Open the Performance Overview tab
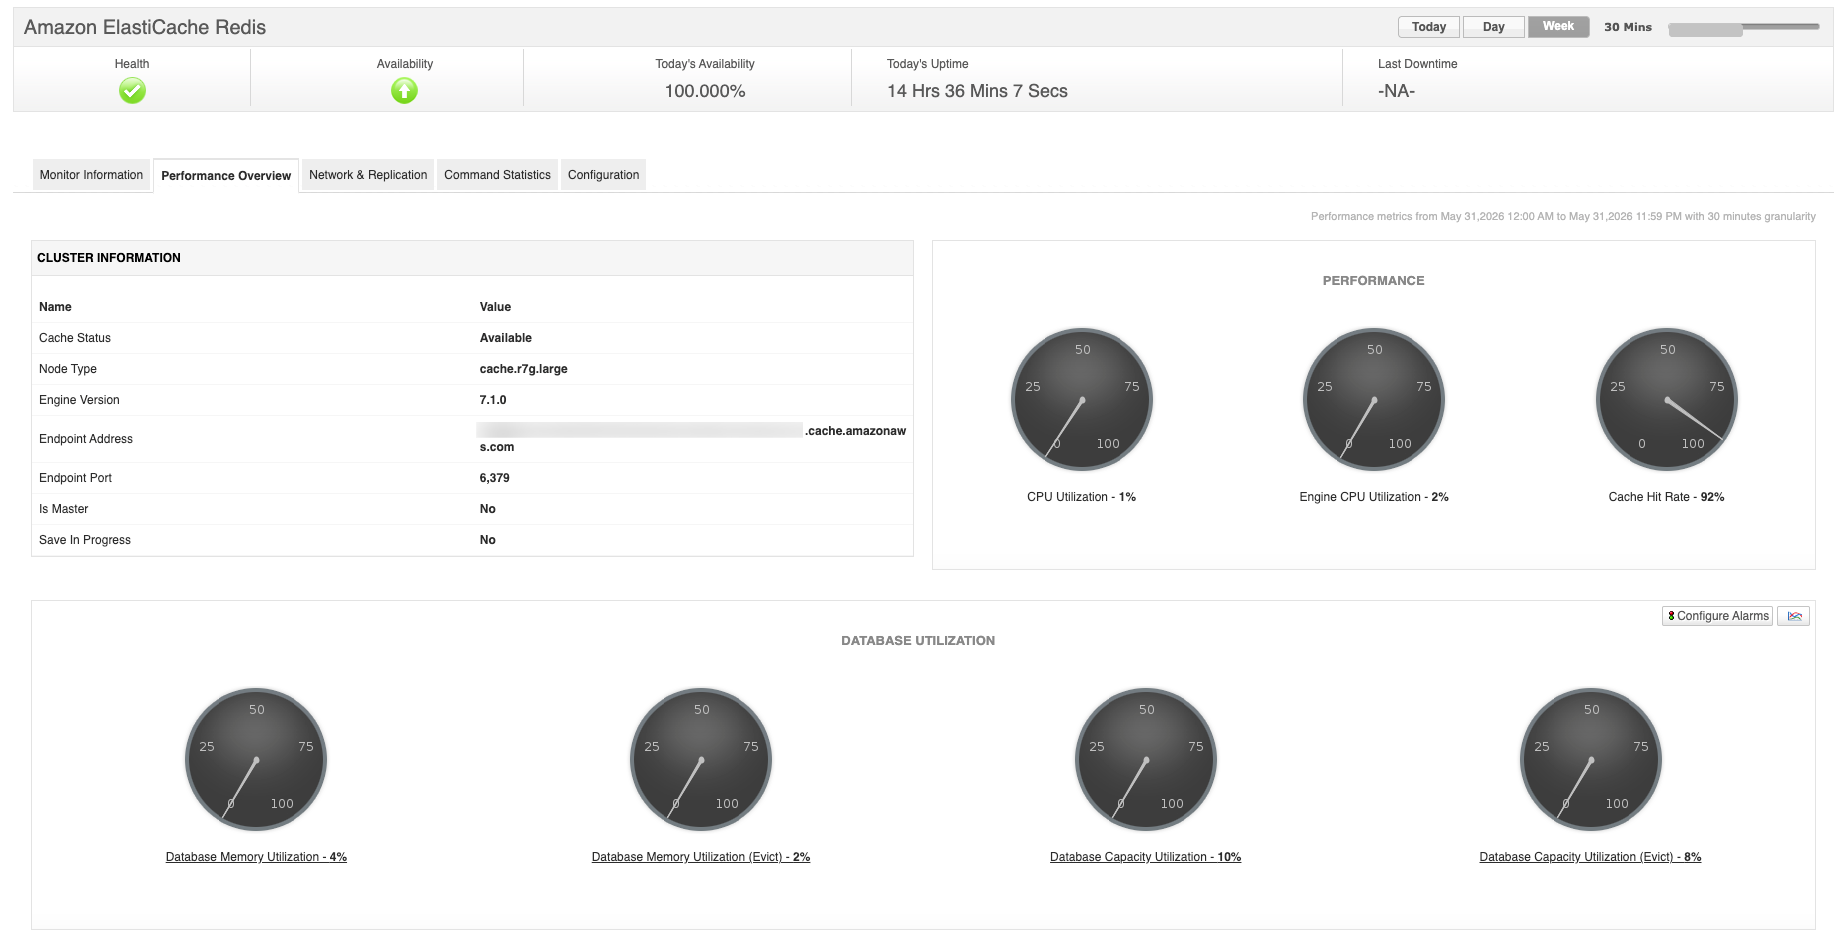1844x939 pixels. pyautogui.click(x=226, y=176)
